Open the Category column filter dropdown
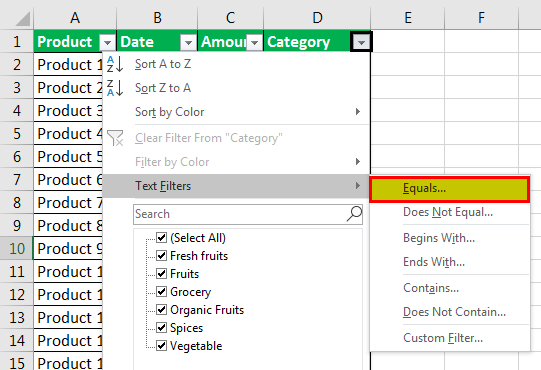Screen dimensions: 541x370 click(x=361, y=42)
